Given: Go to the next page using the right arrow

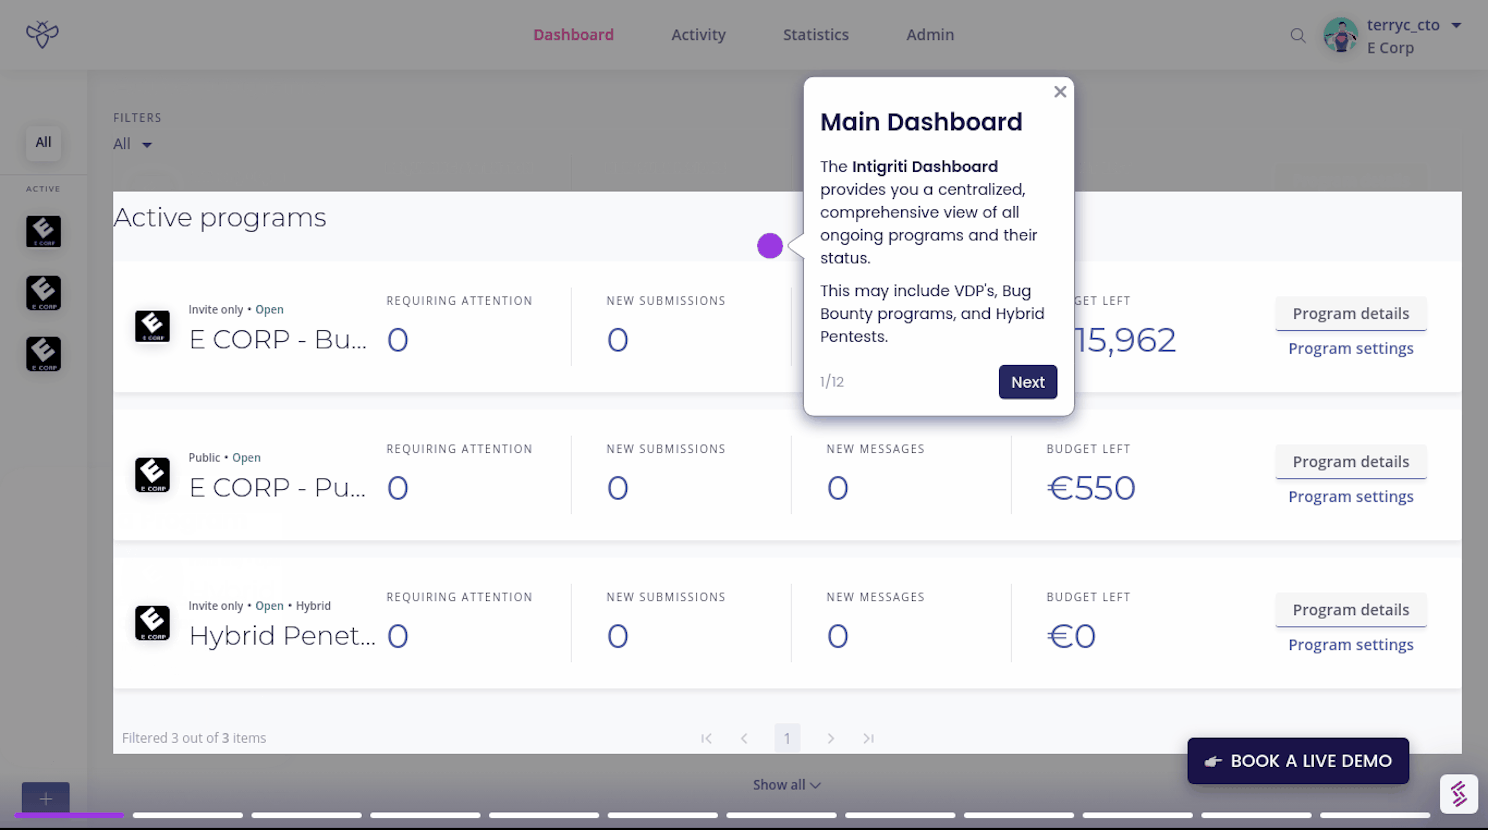Looking at the screenshot, I should [x=831, y=738].
